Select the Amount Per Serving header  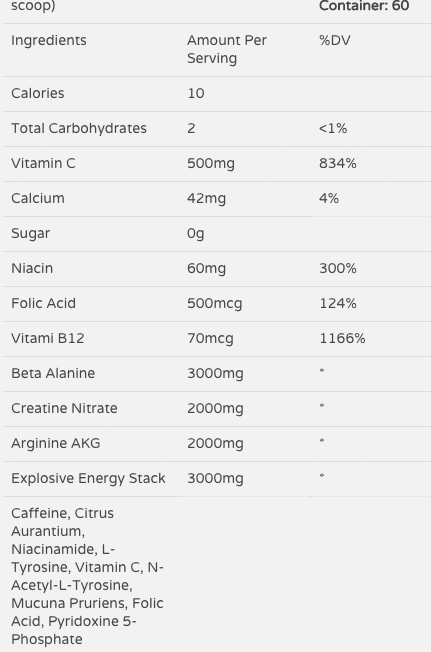227,49
